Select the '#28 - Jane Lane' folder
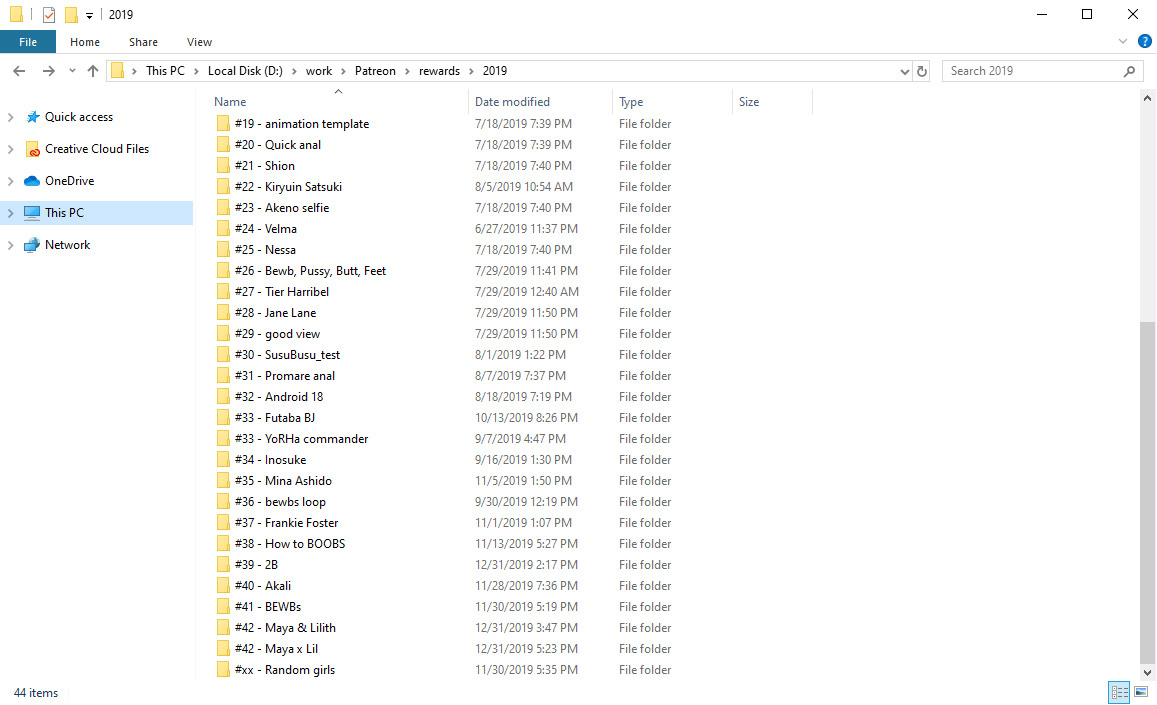Viewport: 1157px width, 705px height. coord(275,312)
